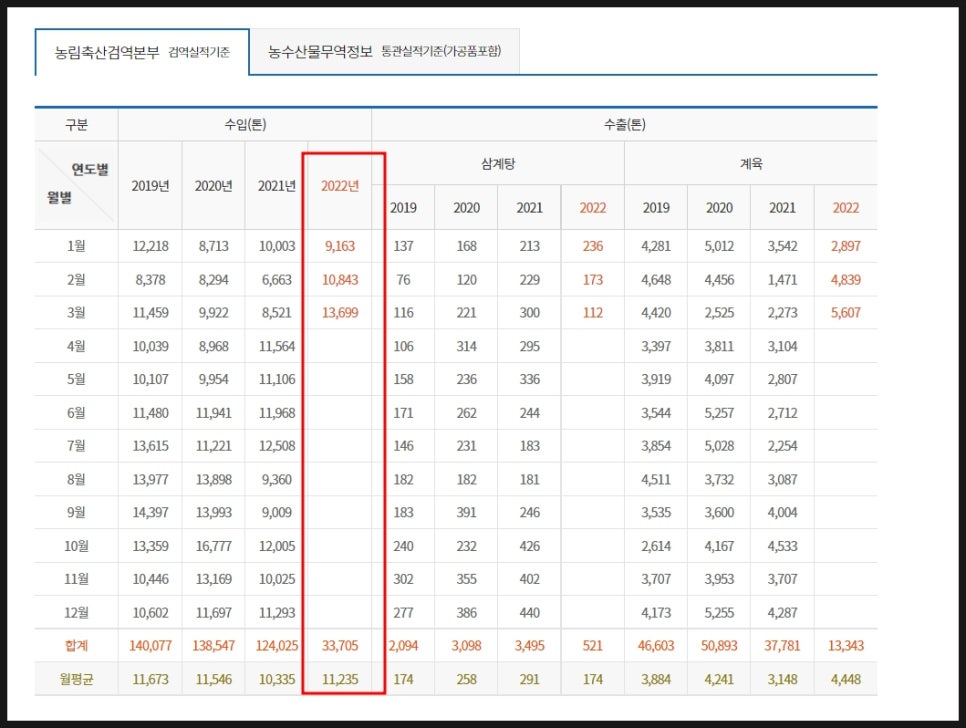
Task: Click the 138,547 total for 2020
Action: point(213,645)
